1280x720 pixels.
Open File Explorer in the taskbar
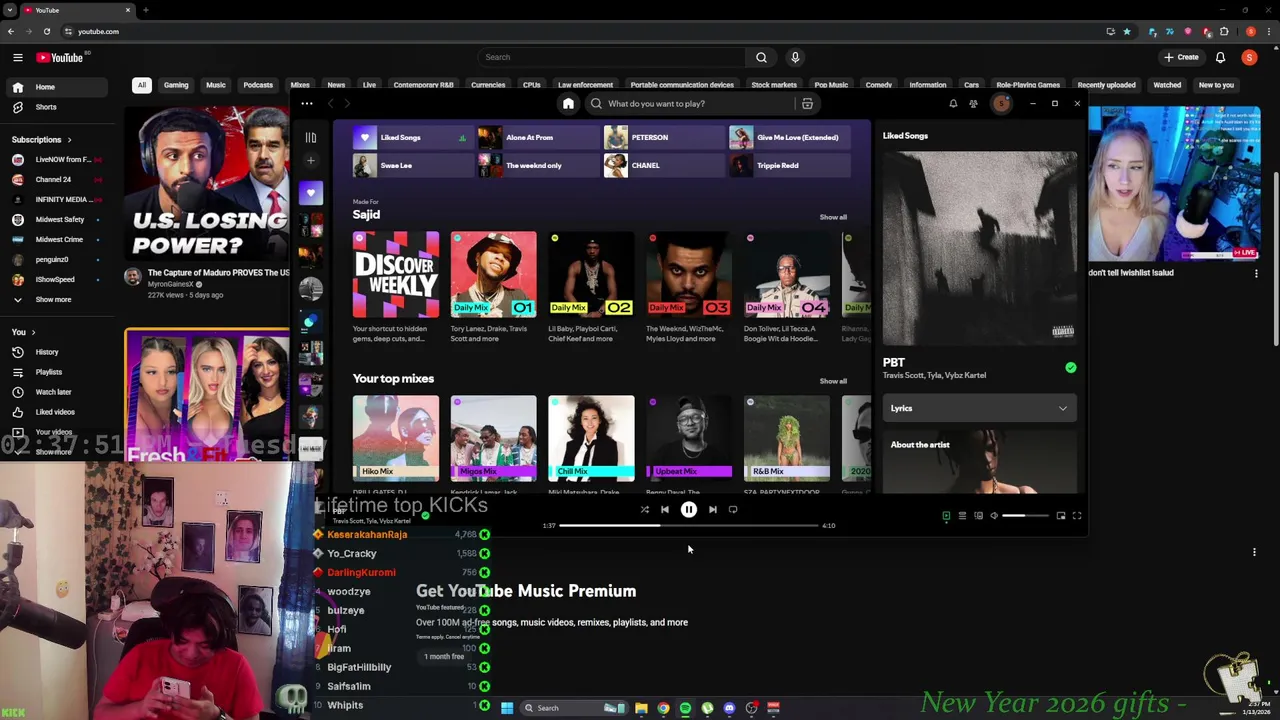click(641, 708)
